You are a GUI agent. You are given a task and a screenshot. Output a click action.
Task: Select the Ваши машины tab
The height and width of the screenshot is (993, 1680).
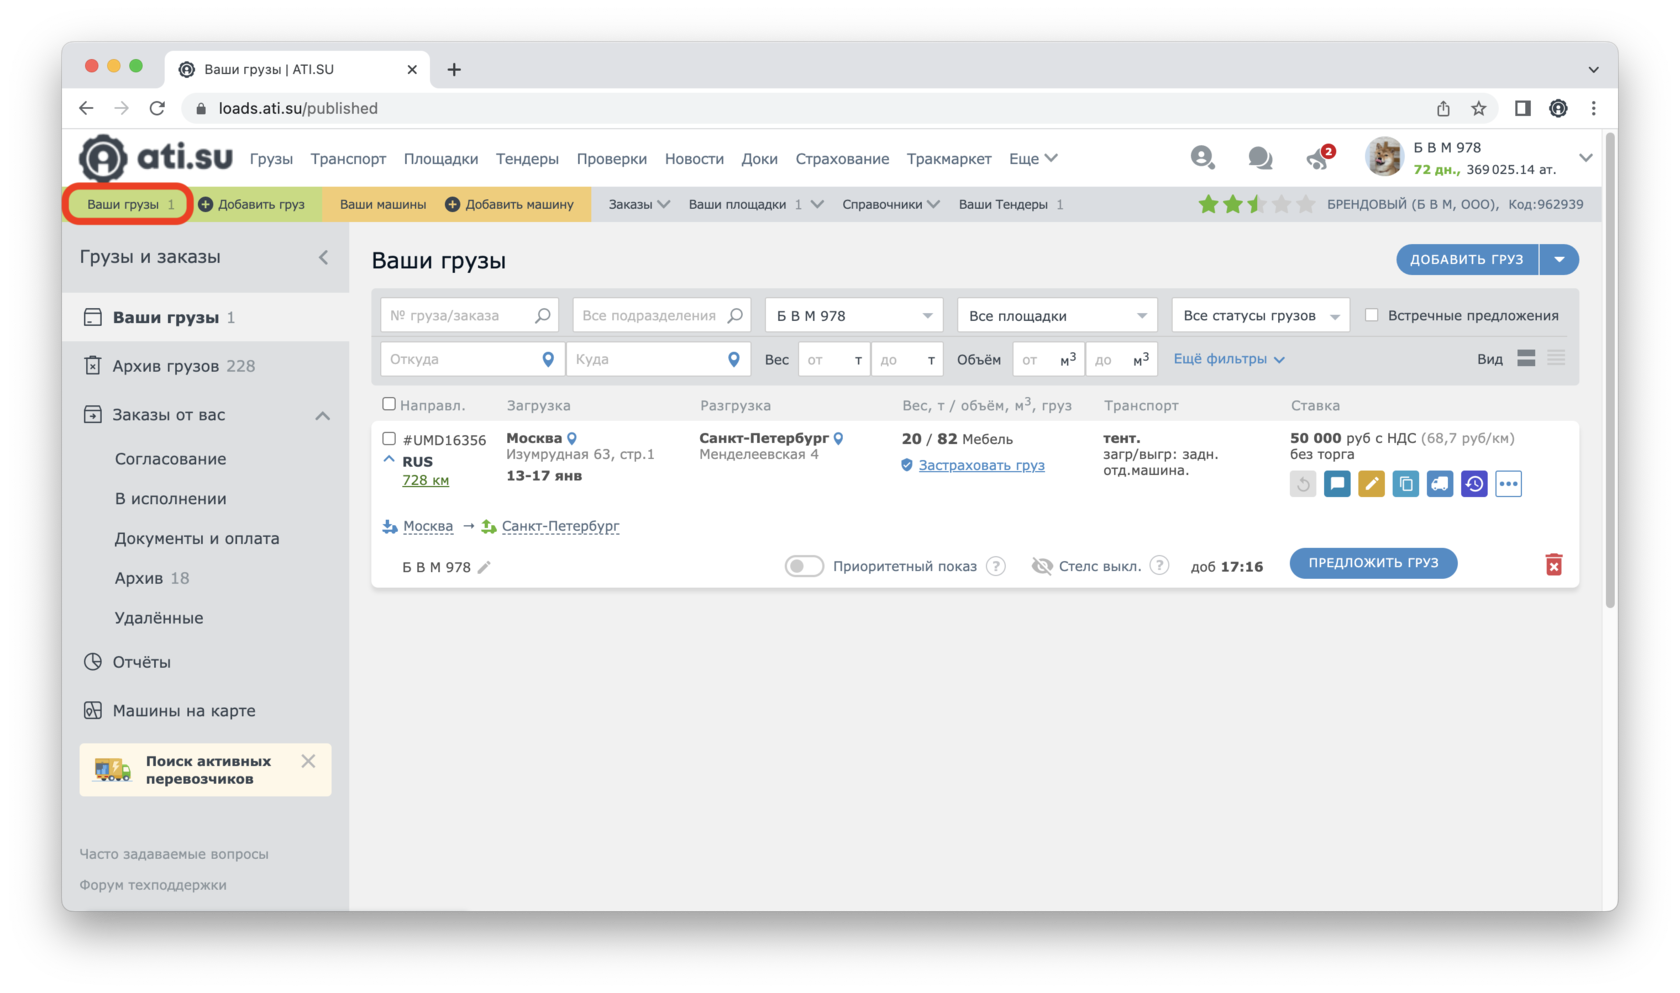(x=382, y=204)
